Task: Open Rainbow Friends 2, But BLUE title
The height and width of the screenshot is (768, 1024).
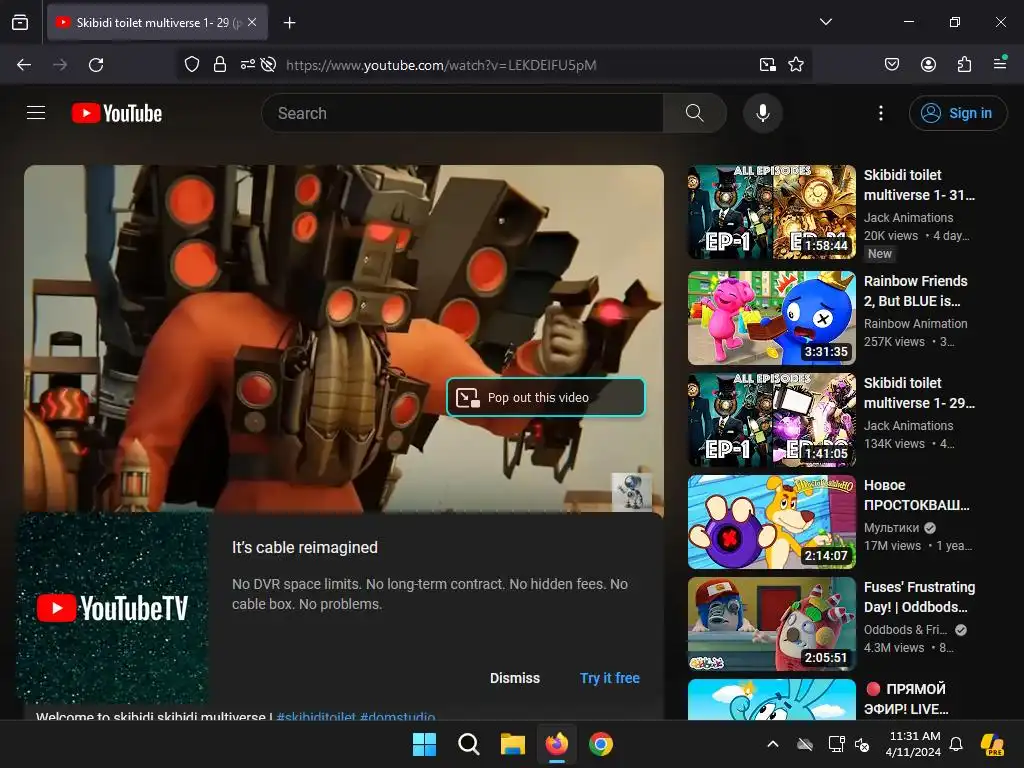Action: click(916, 291)
